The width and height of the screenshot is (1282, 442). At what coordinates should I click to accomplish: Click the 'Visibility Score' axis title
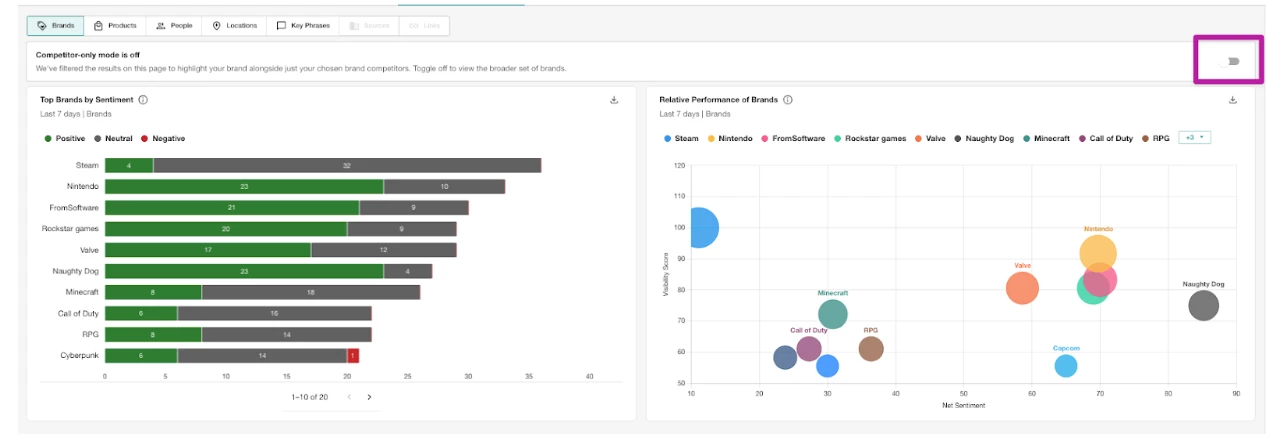[x=666, y=274]
